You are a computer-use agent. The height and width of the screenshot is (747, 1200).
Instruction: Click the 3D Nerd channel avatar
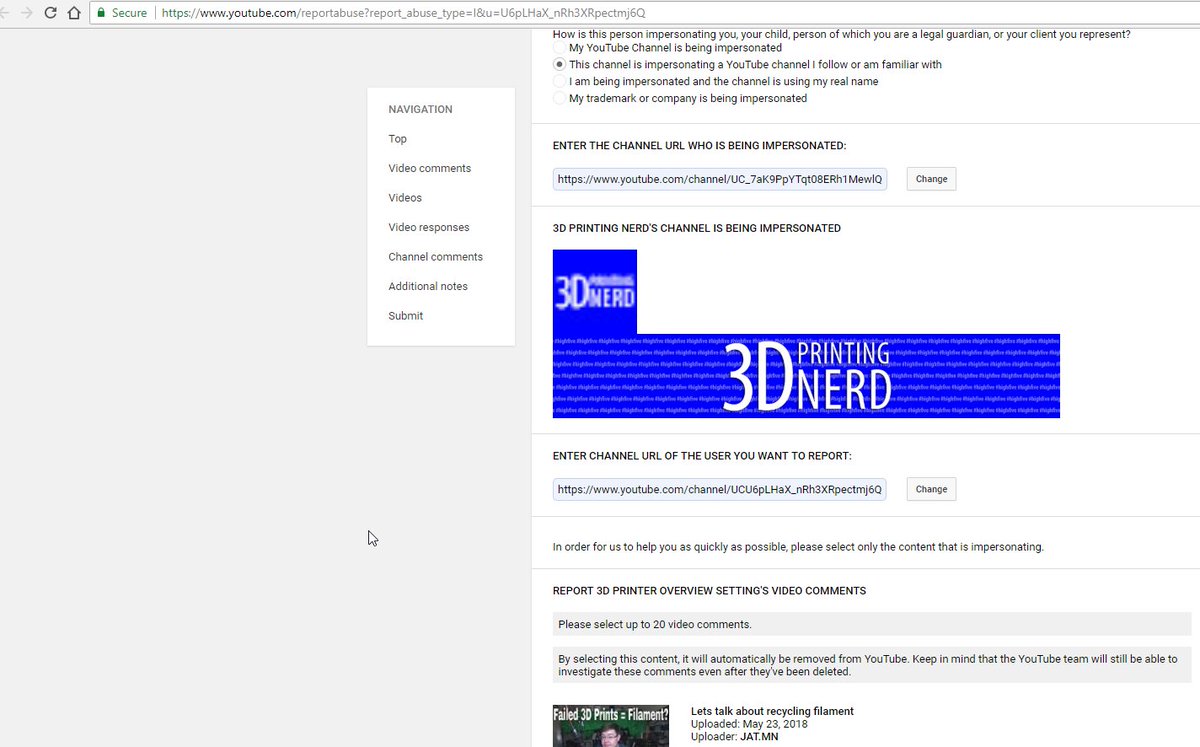(x=595, y=291)
